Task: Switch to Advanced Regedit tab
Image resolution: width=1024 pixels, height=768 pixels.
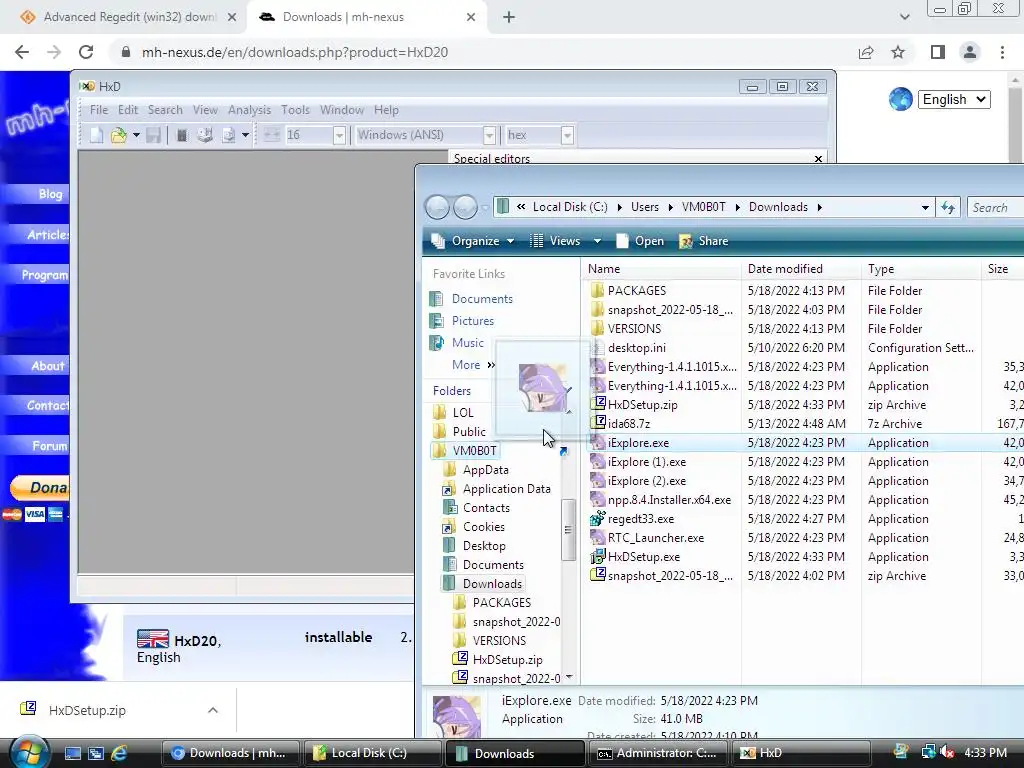Action: coord(128,17)
